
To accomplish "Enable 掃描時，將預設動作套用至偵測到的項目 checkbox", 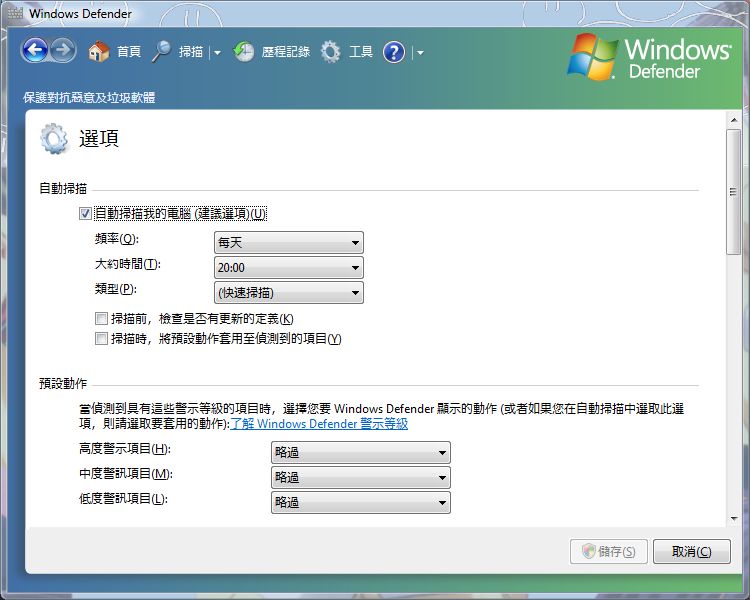I will pos(101,339).
